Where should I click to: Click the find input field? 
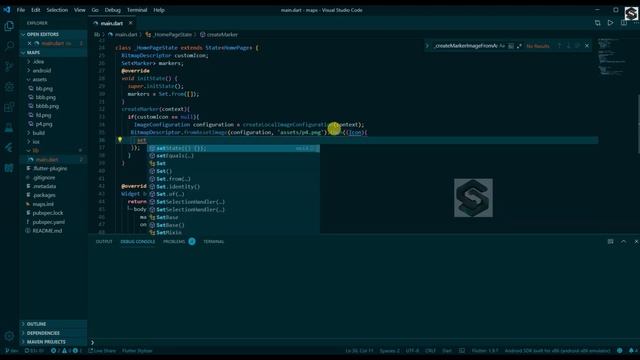point(465,46)
